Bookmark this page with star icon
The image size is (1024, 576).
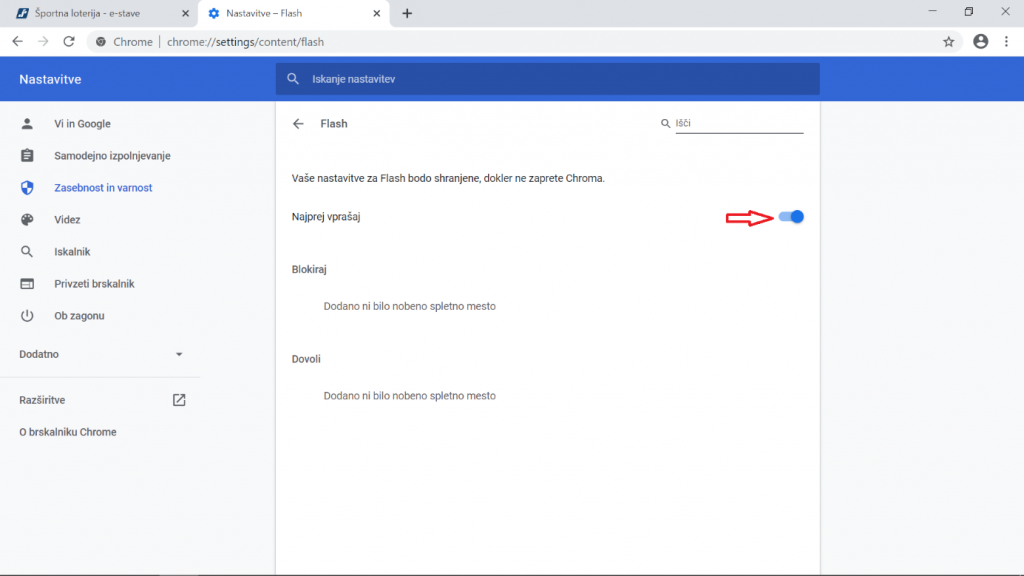coord(948,42)
